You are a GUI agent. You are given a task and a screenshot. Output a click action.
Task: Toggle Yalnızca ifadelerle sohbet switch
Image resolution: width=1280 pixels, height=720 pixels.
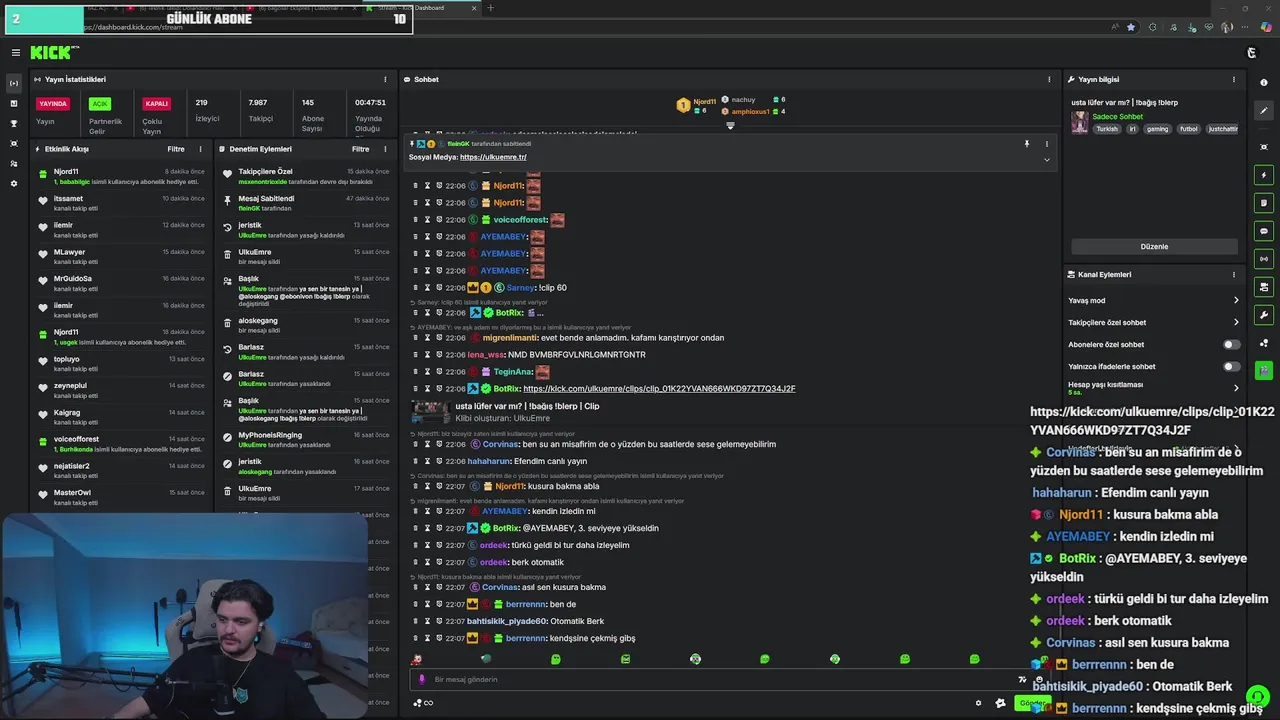1232,366
